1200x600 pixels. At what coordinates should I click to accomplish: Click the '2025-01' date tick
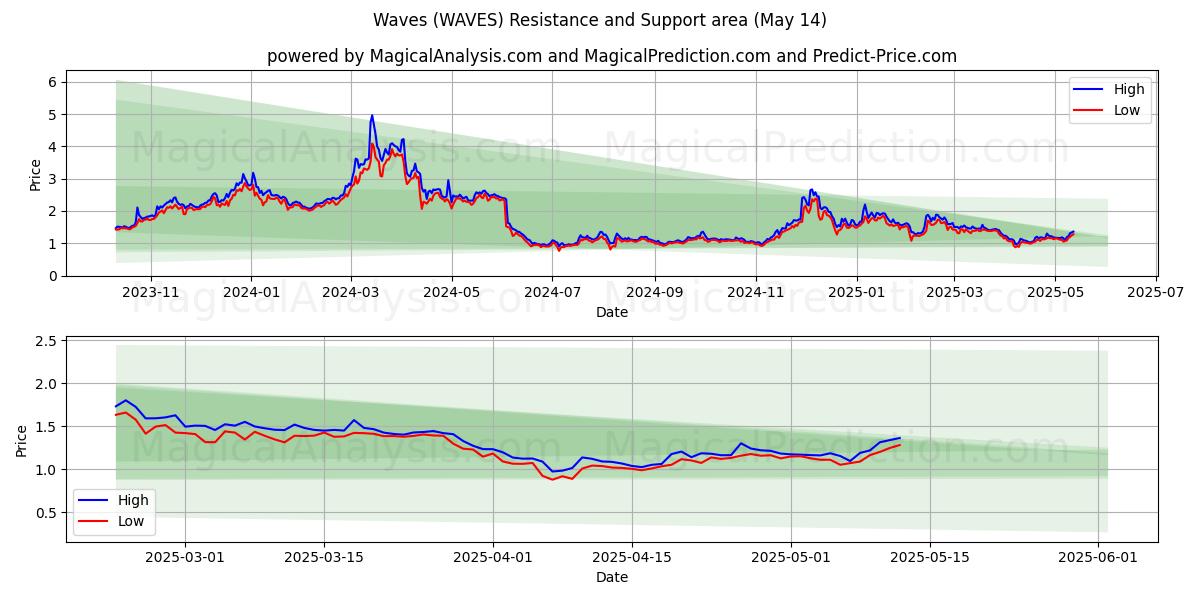(x=857, y=292)
